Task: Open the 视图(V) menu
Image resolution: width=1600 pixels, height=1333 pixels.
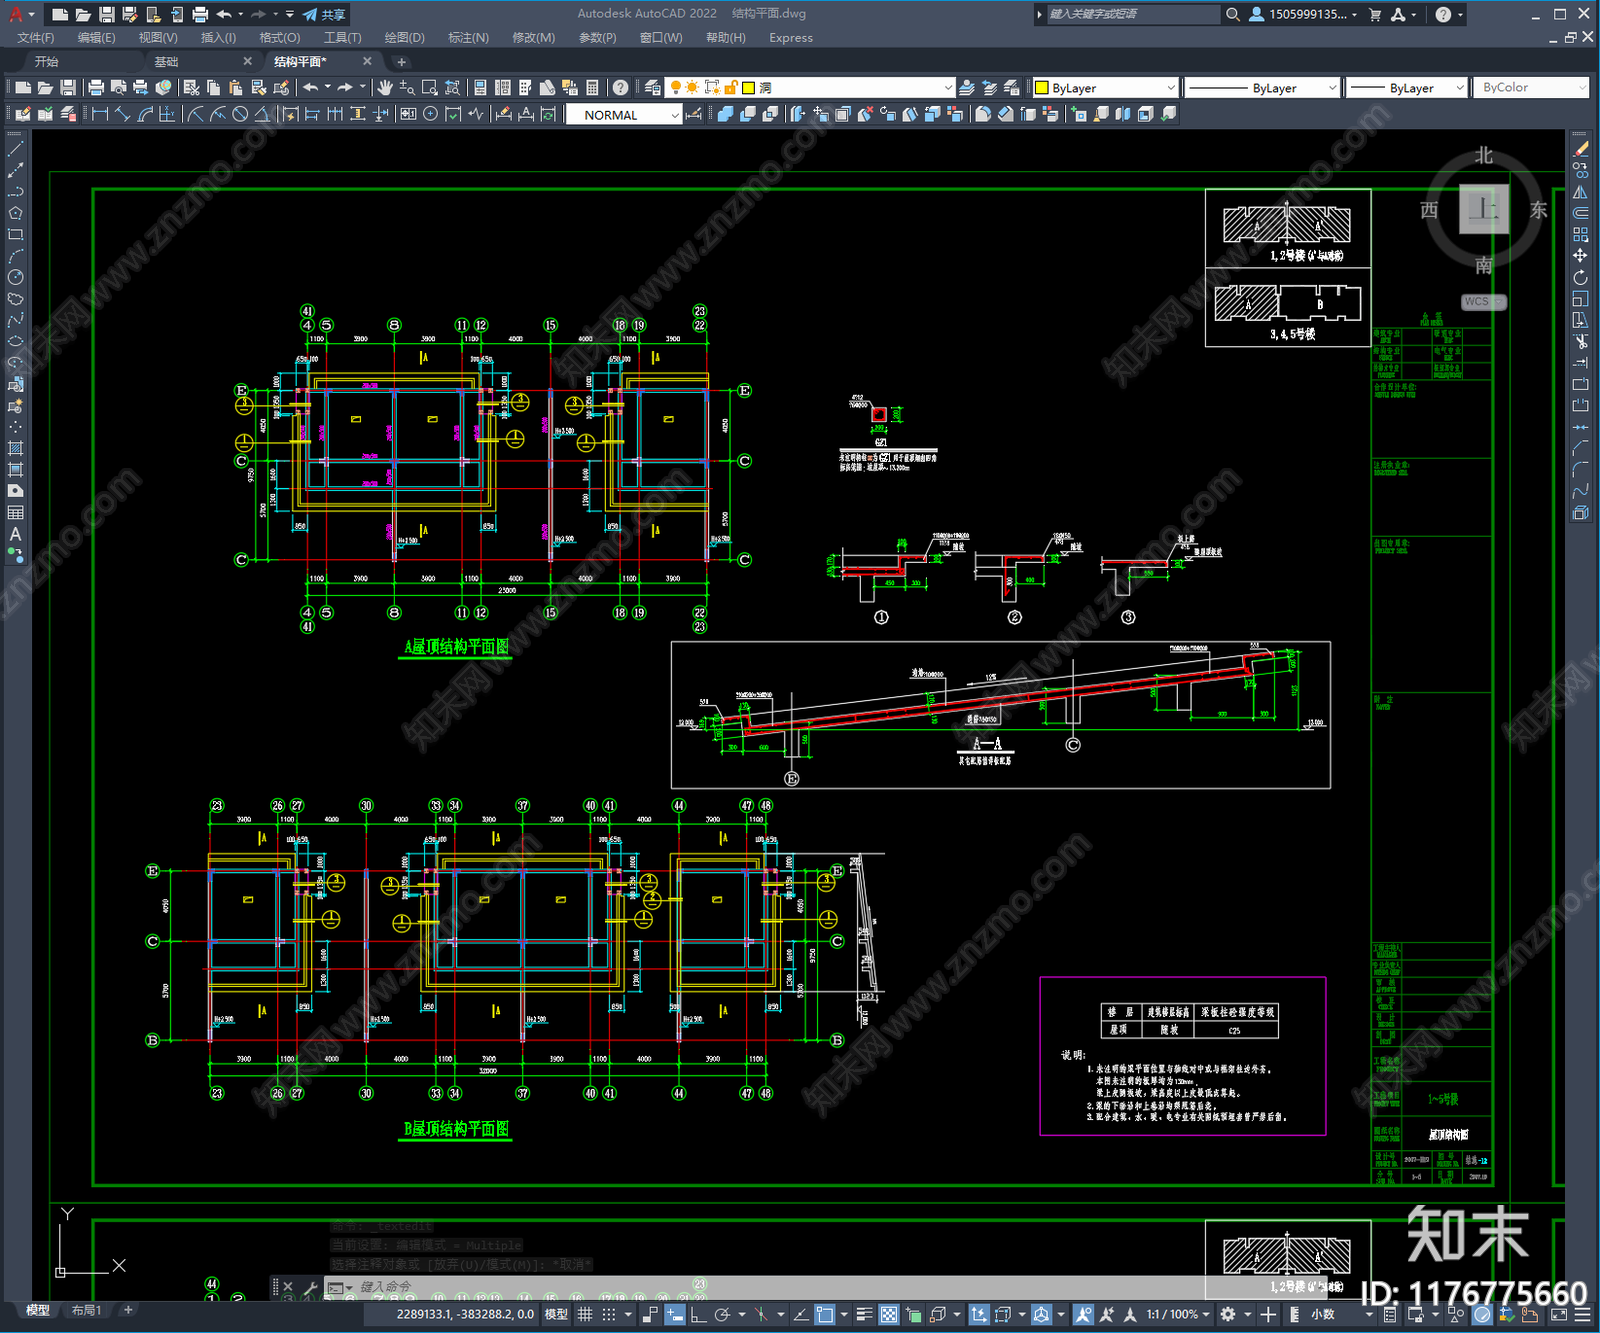Action: point(158,38)
